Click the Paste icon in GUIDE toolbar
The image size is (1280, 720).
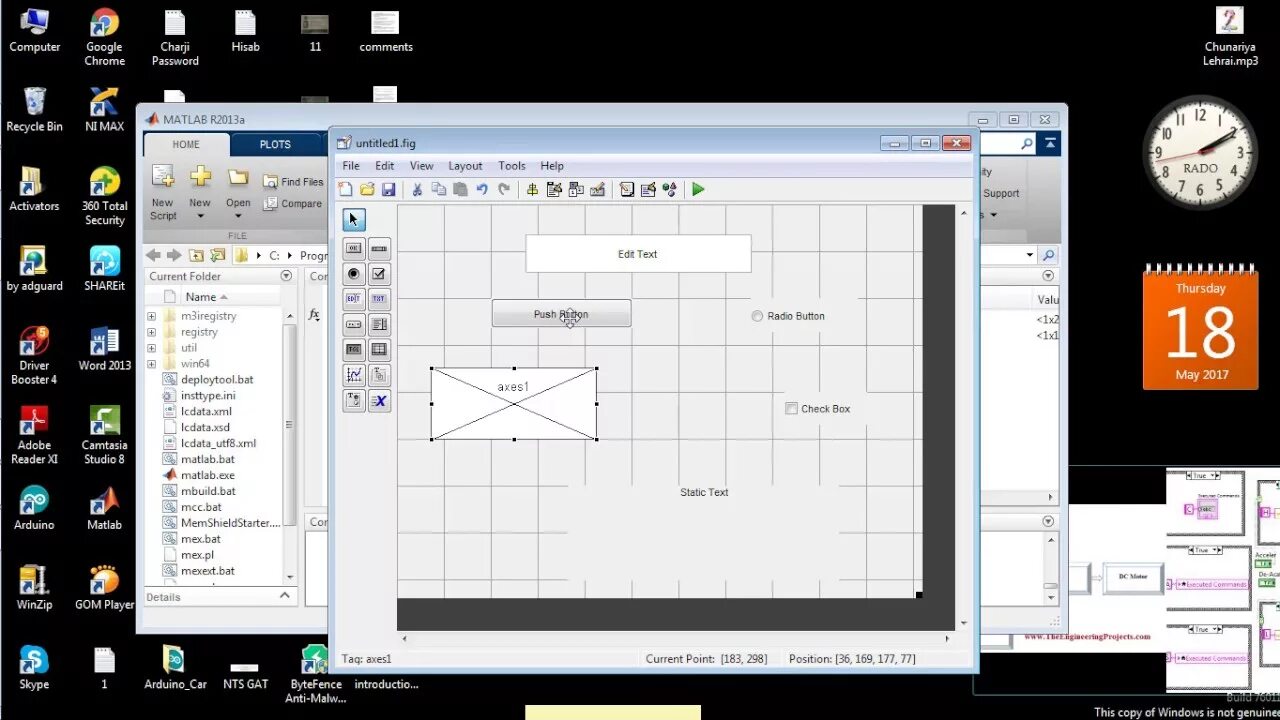[x=460, y=189]
